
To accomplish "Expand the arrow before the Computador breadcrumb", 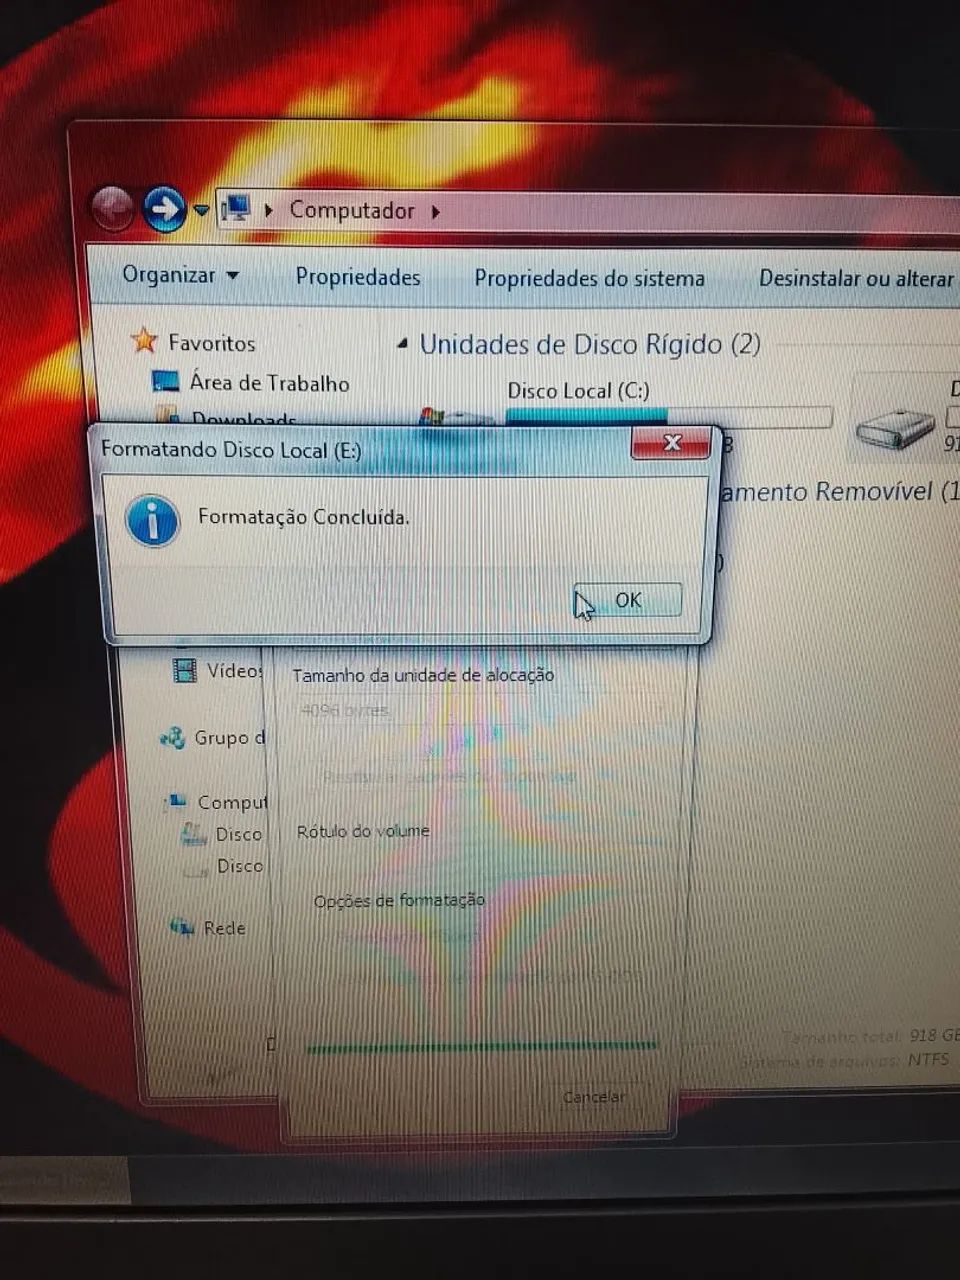I will pyautogui.click(x=268, y=211).
